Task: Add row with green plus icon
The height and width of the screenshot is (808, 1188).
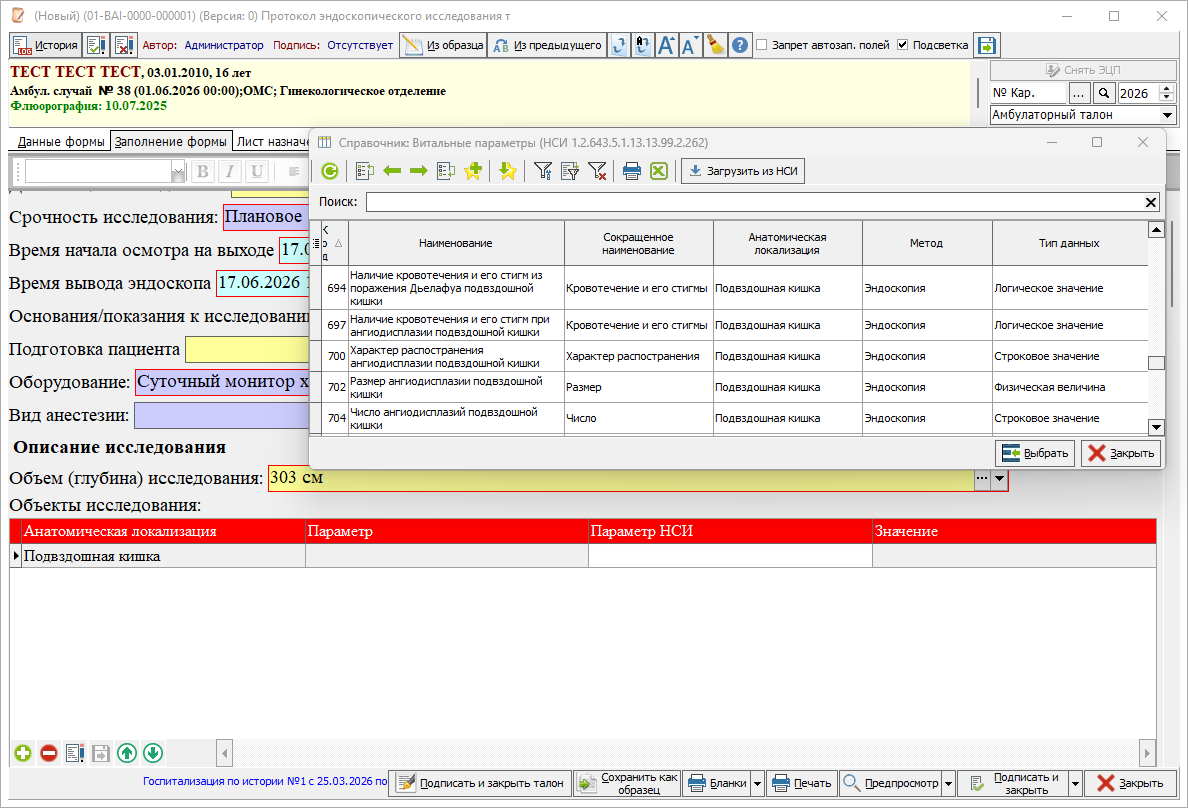Action: [23, 753]
